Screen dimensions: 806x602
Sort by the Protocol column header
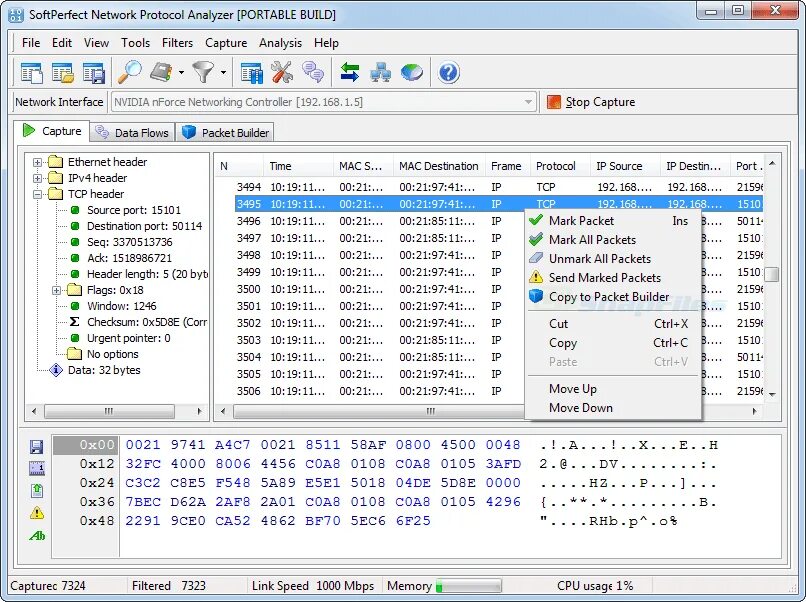(x=560, y=166)
